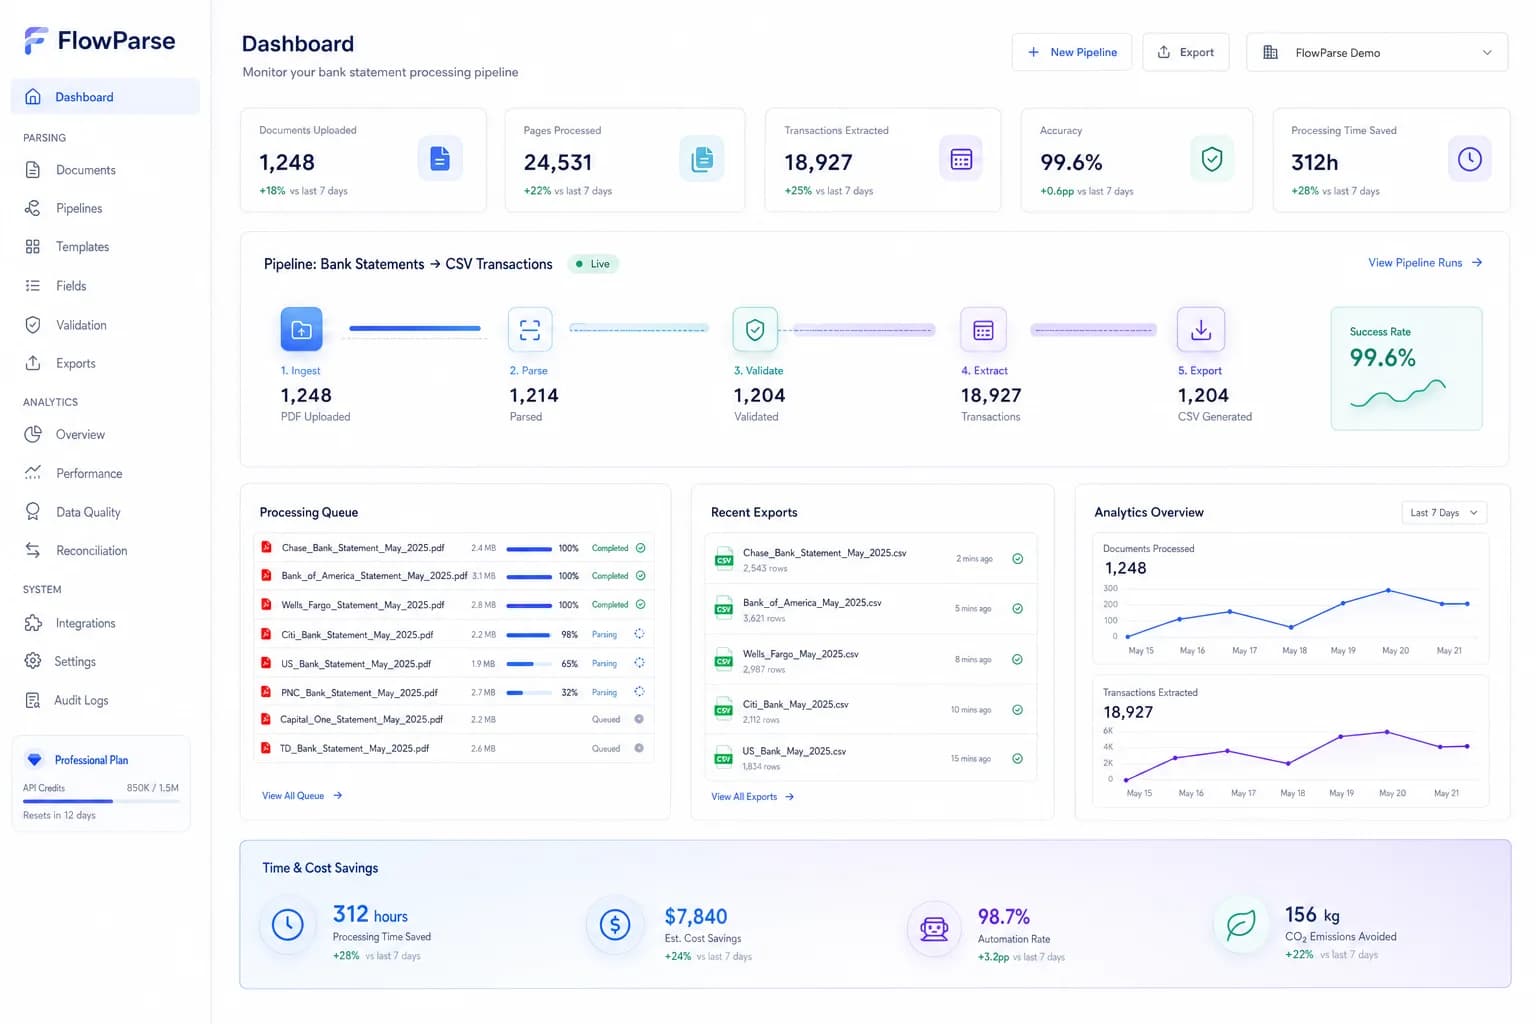1536x1024 pixels.
Task: Click the Resets in 12 days text
Action: (x=59, y=816)
